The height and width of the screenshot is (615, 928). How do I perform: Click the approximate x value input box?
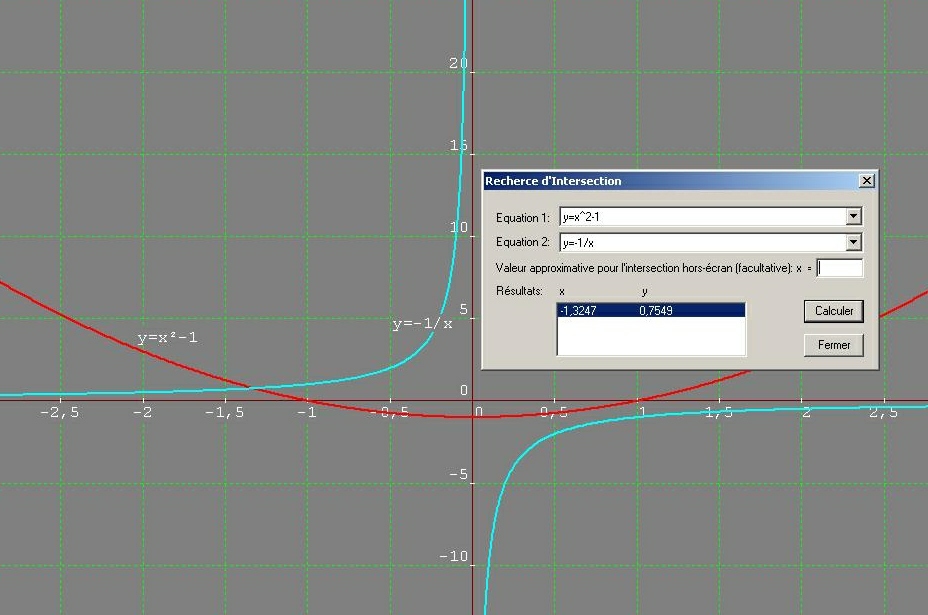tap(840, 268)
